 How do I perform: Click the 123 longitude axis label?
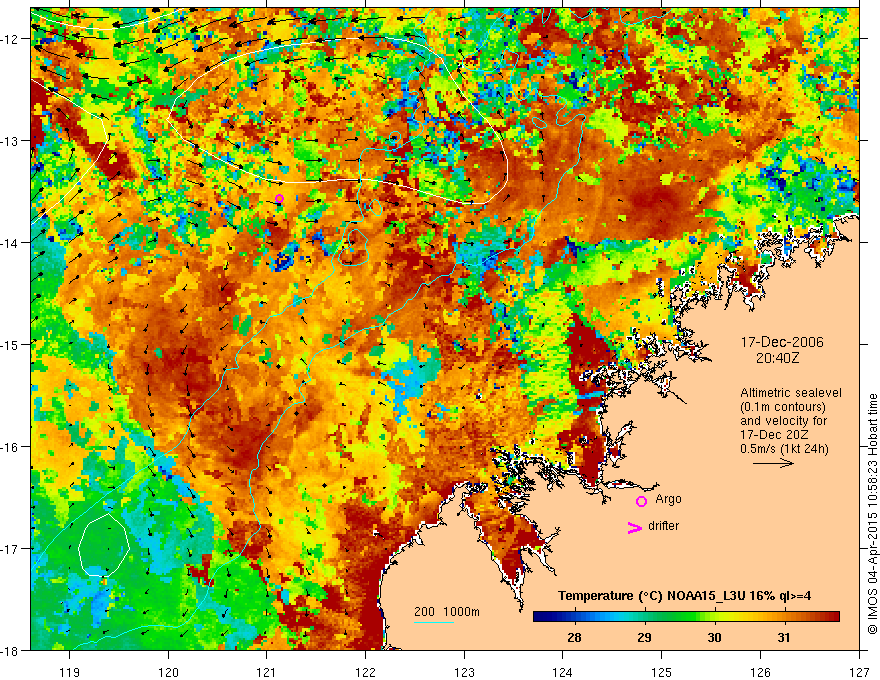(464, 672)
